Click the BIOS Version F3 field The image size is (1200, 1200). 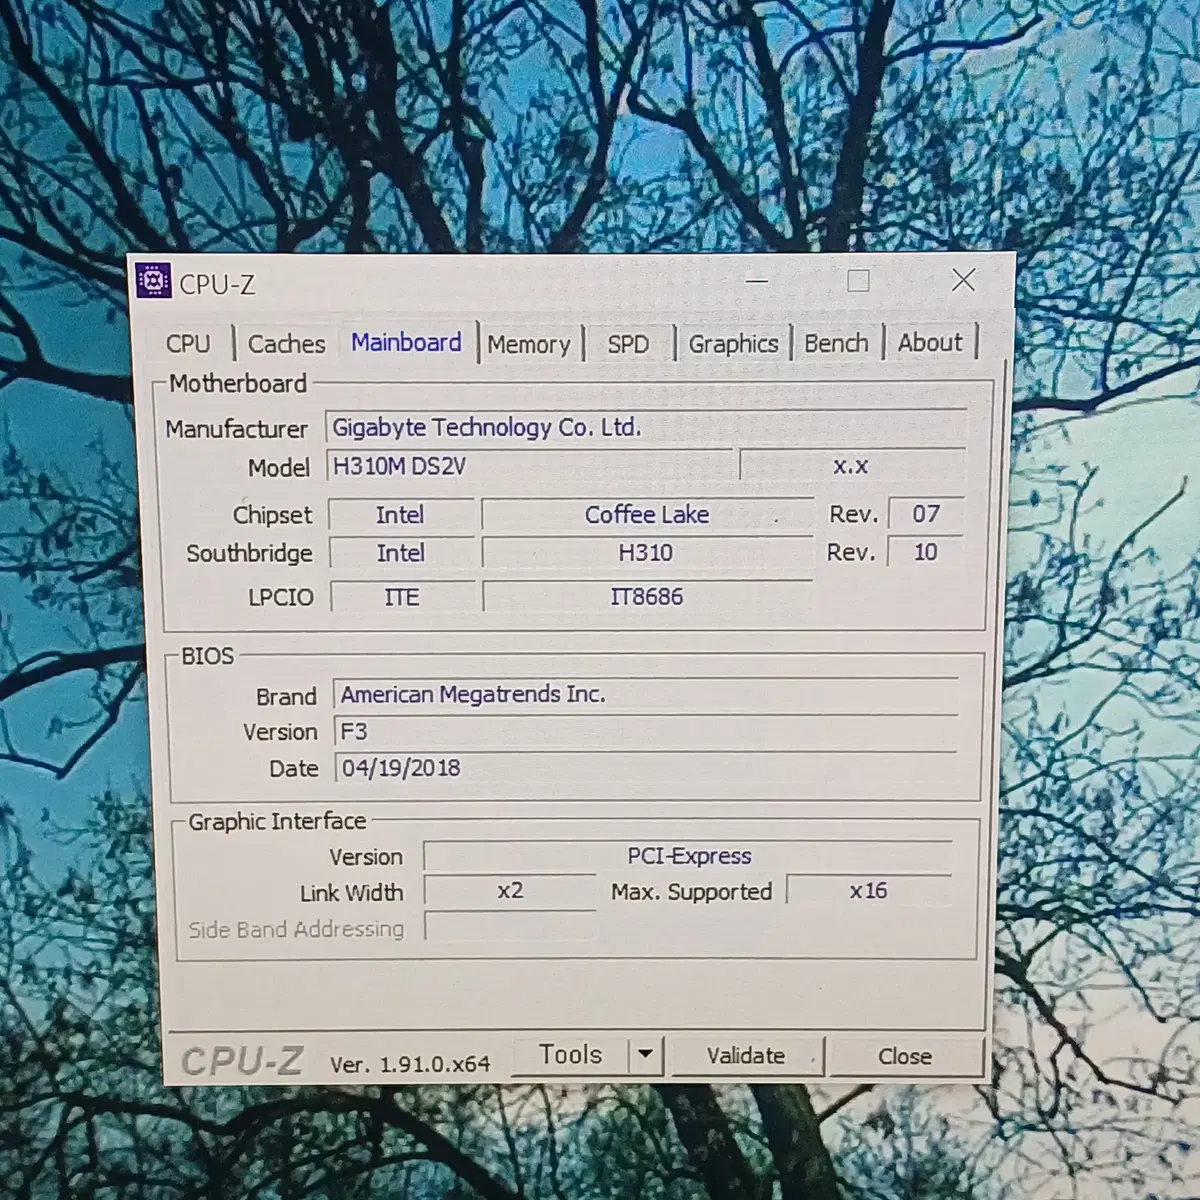click(x=645, y=731)
